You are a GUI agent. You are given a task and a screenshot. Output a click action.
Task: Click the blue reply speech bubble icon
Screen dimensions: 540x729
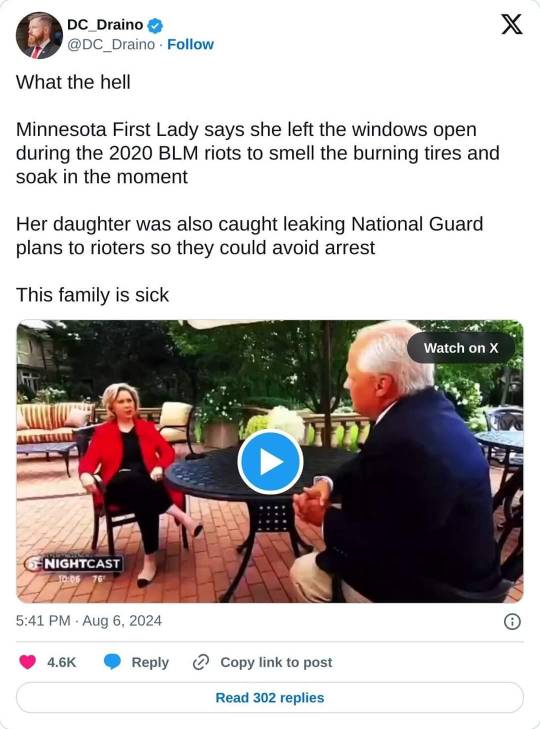[112, 662]
